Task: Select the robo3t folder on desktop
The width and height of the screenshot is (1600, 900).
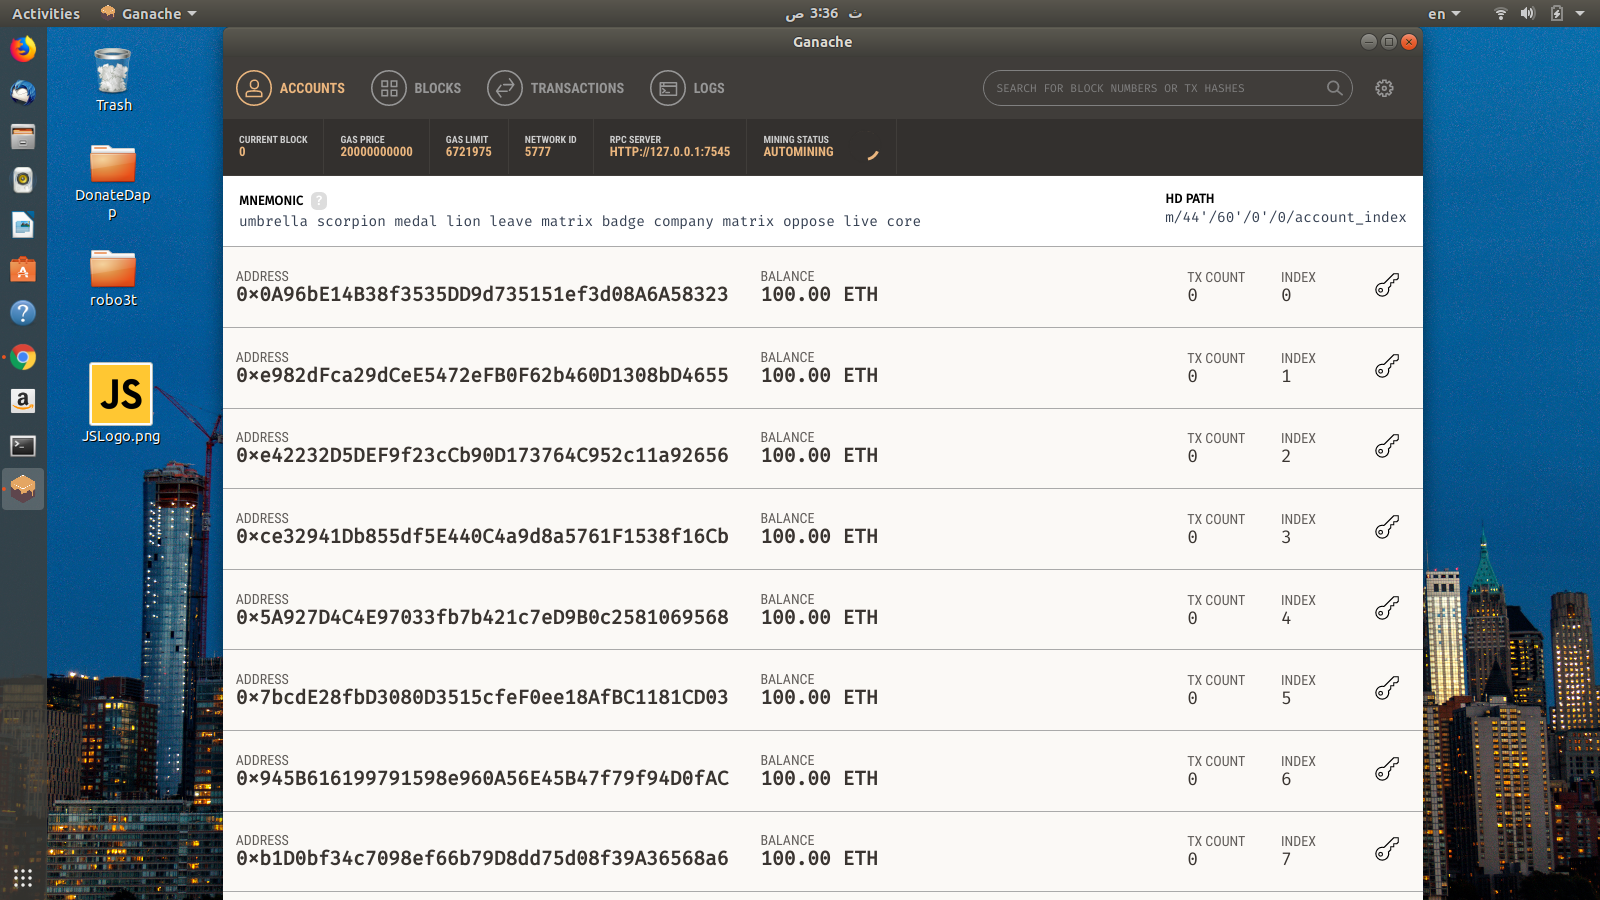Action: (113, 278)
